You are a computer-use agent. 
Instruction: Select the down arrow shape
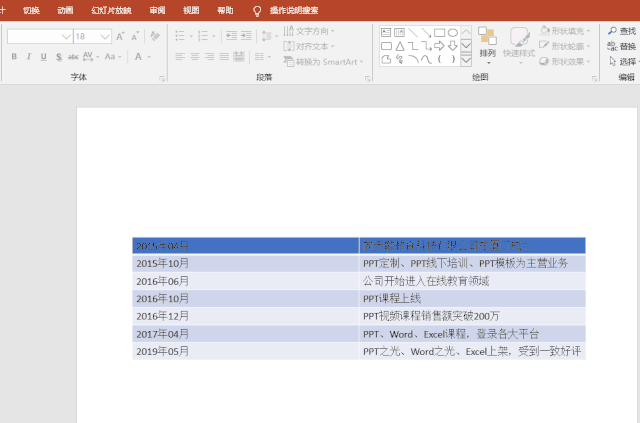pos(453,46)
